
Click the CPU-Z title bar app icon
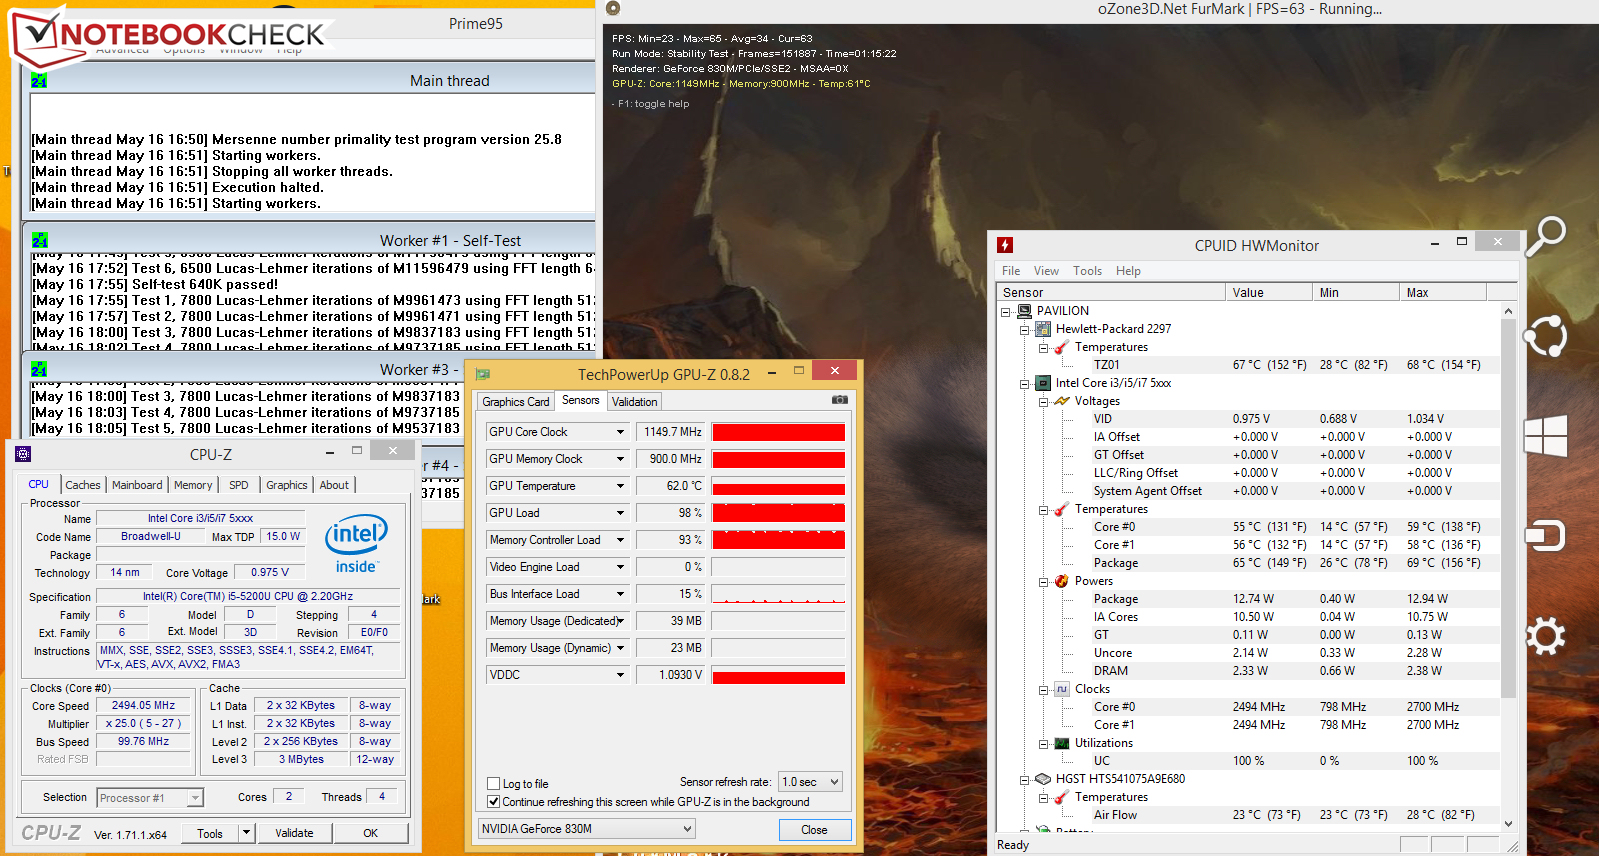point(23,454)
